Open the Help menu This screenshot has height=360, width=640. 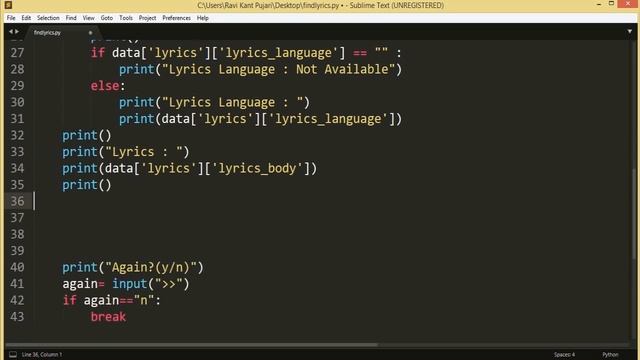(203, 18)
